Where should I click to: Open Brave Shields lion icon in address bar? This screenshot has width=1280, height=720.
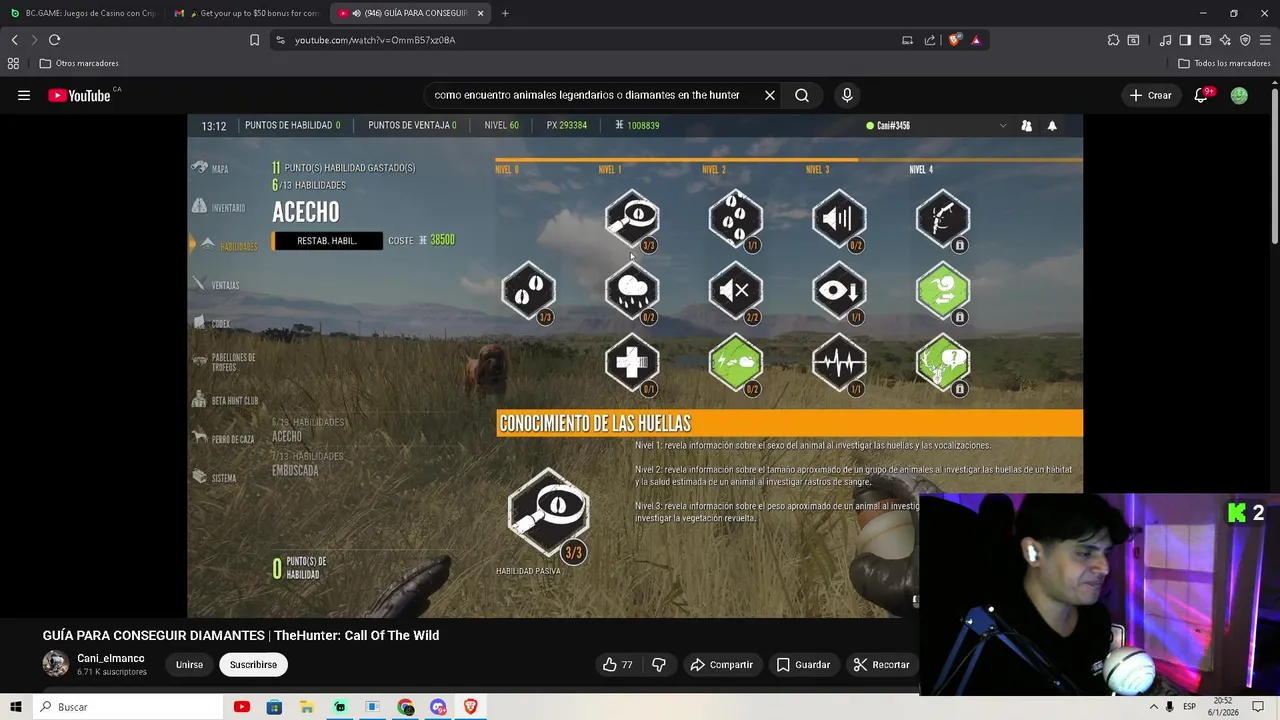coord(955,40)
